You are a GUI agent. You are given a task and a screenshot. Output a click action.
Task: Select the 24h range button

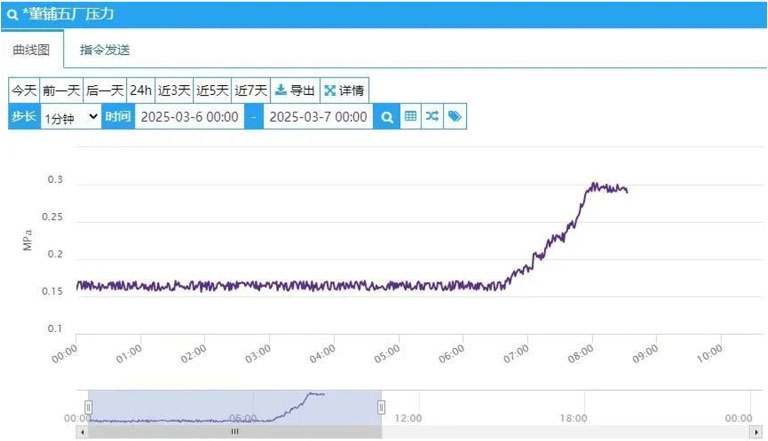[141, 90]
